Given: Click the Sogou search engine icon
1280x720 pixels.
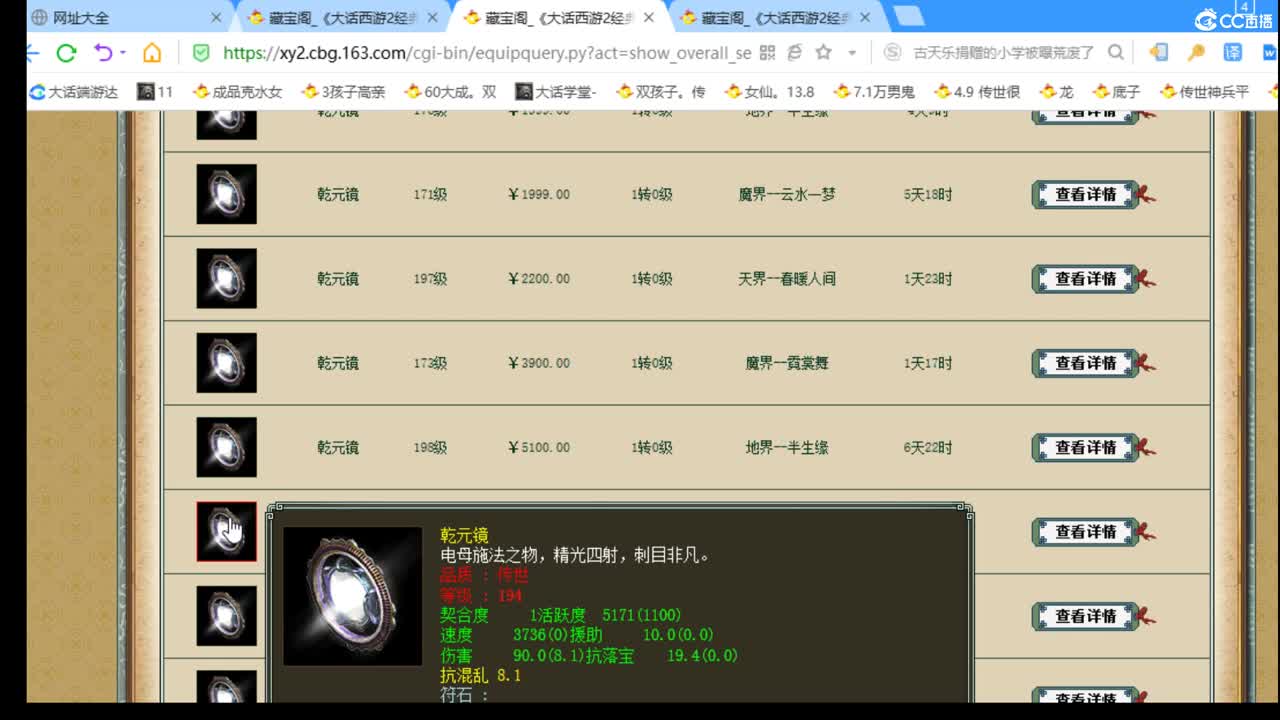Looking at the screenshot, I should [x=893, y=52].
